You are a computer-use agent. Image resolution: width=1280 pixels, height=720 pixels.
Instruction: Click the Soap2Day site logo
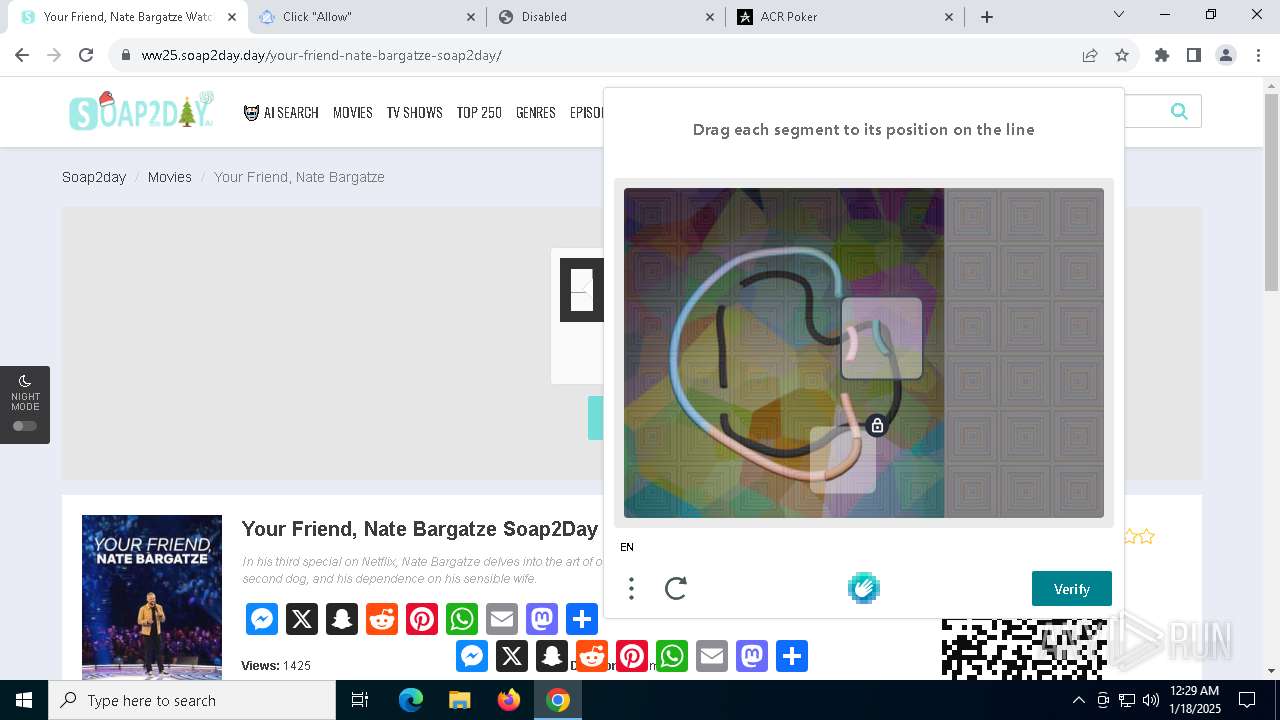pyautogui.click(x=142, y=111)
